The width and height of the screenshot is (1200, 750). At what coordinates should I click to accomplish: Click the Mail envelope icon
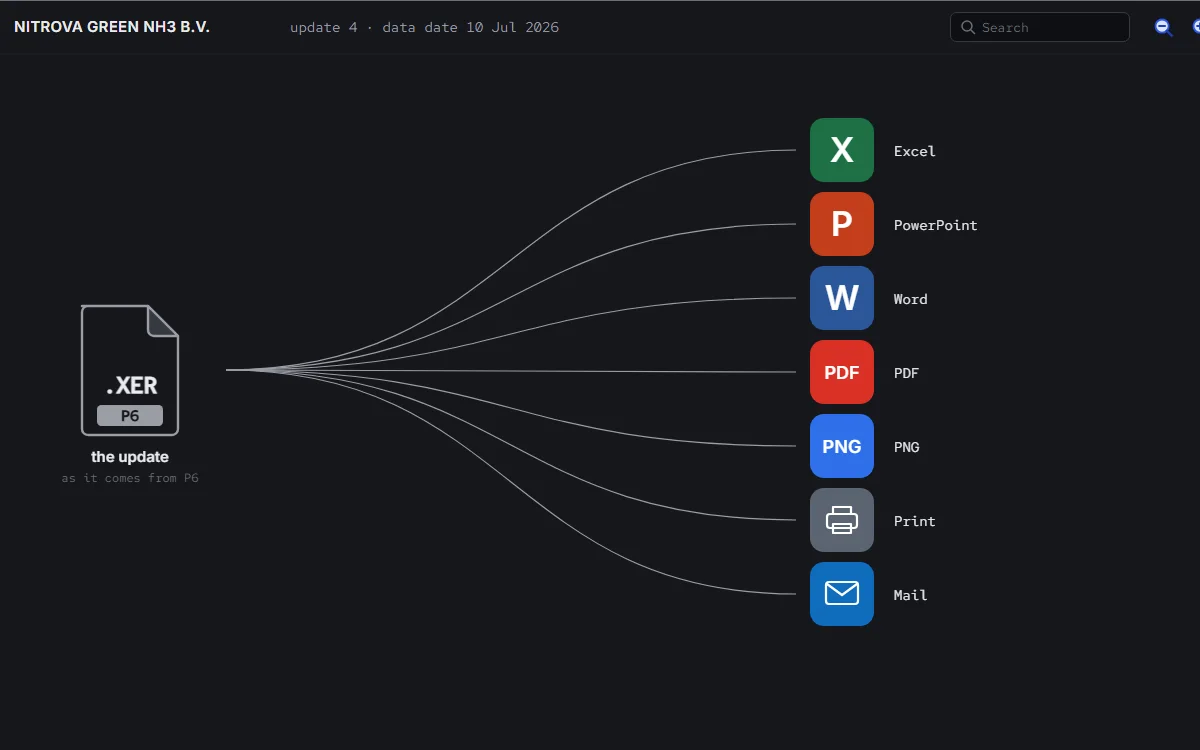tap(842, 594)
